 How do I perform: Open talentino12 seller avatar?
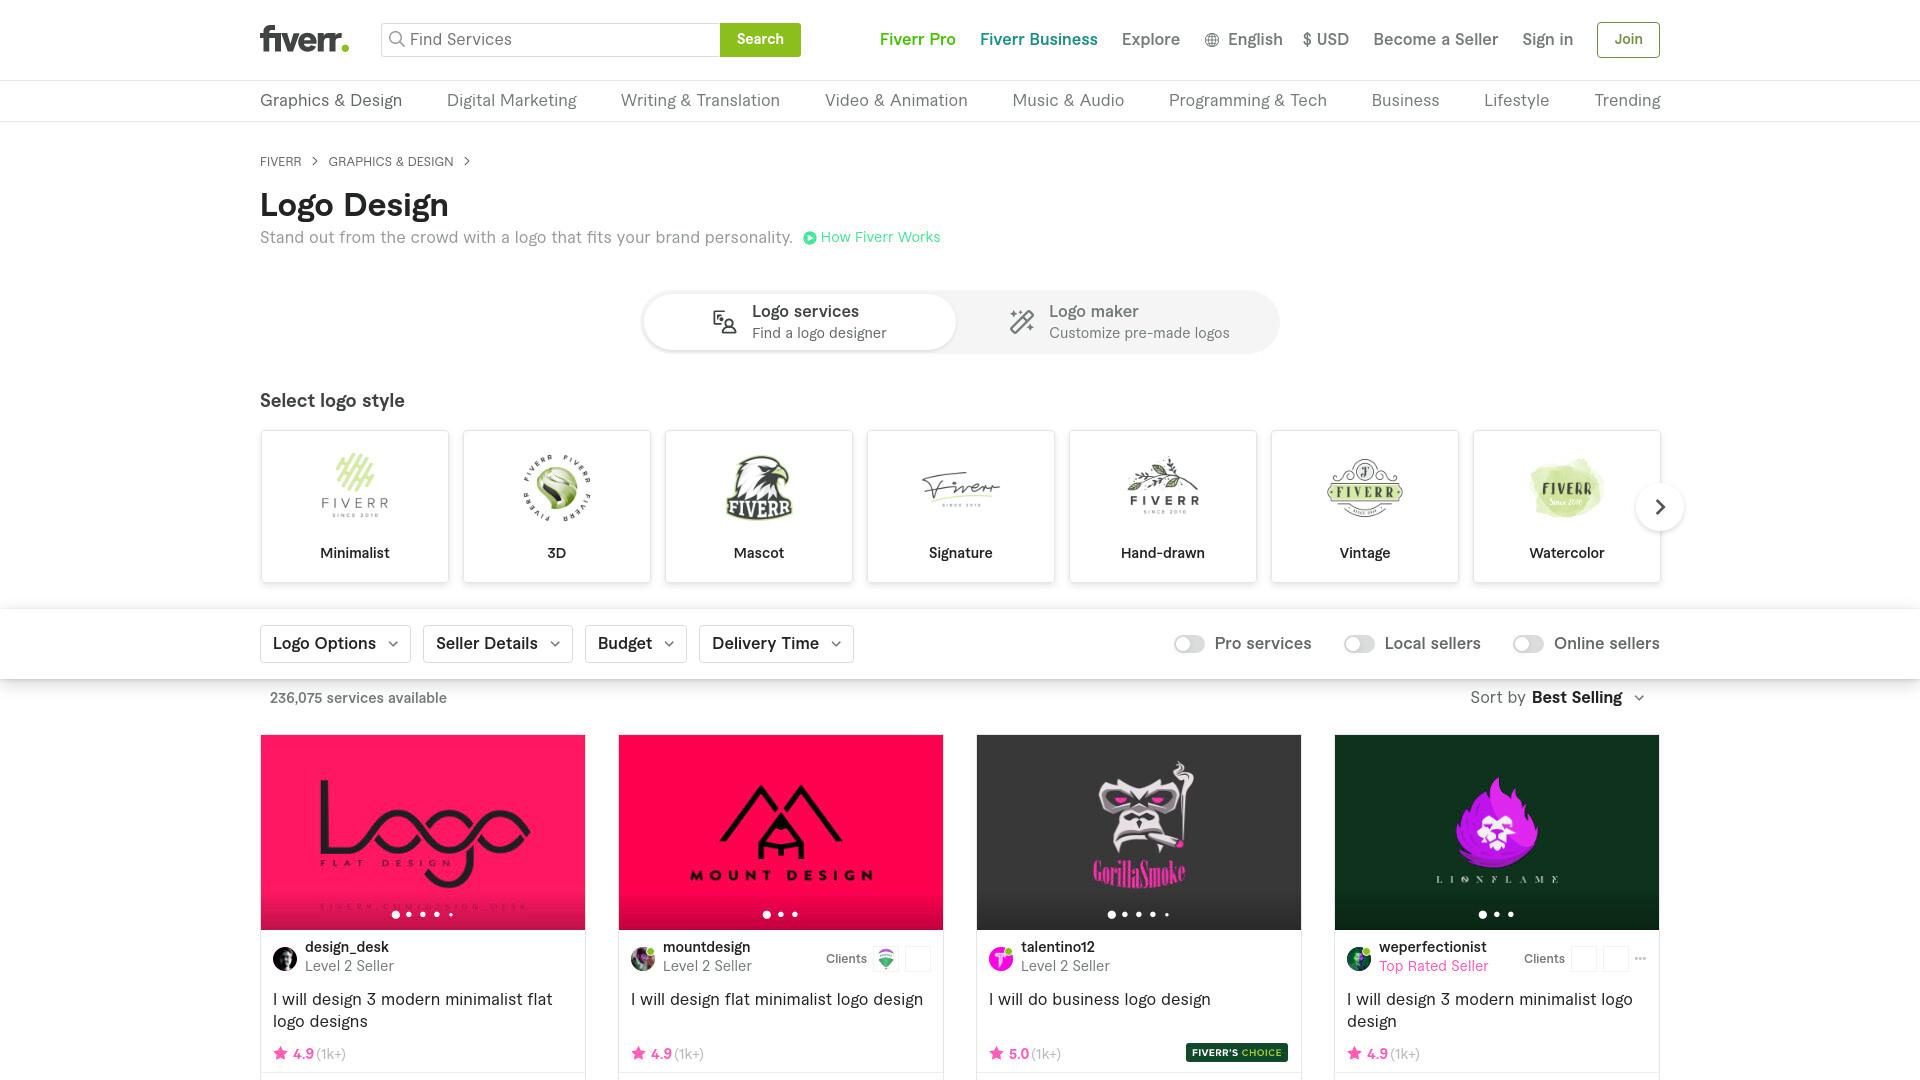[1001, 959]
